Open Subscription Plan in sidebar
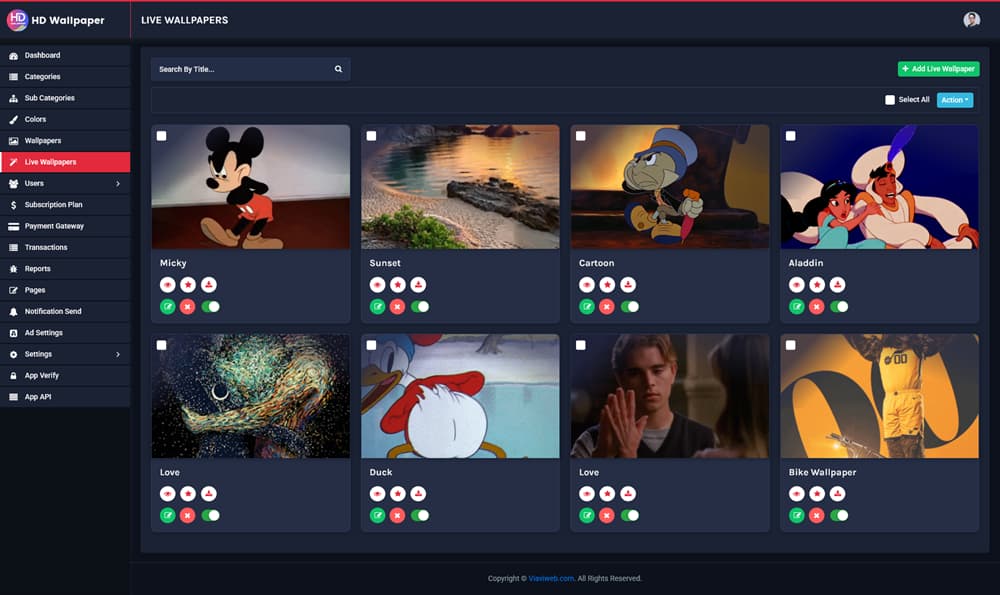 click(x=65, y=205)
